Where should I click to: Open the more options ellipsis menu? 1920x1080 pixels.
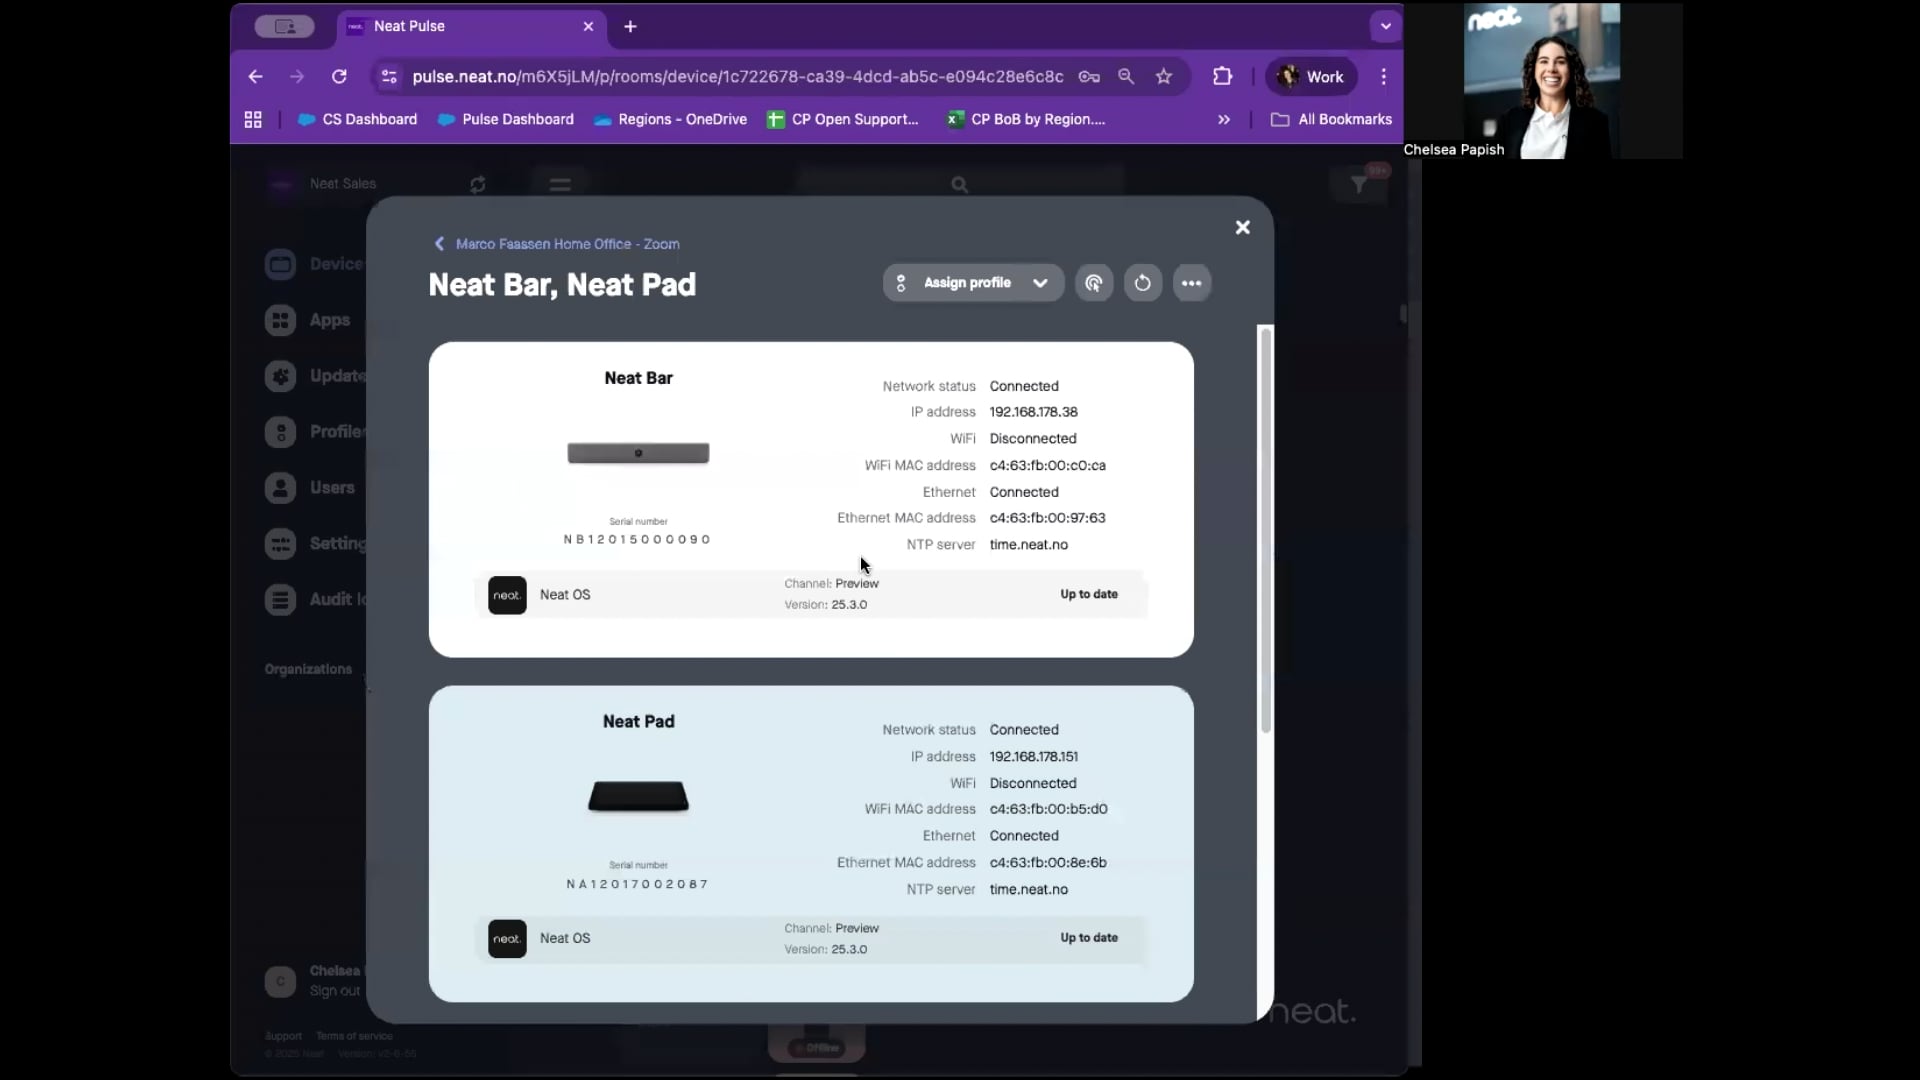1192,283
